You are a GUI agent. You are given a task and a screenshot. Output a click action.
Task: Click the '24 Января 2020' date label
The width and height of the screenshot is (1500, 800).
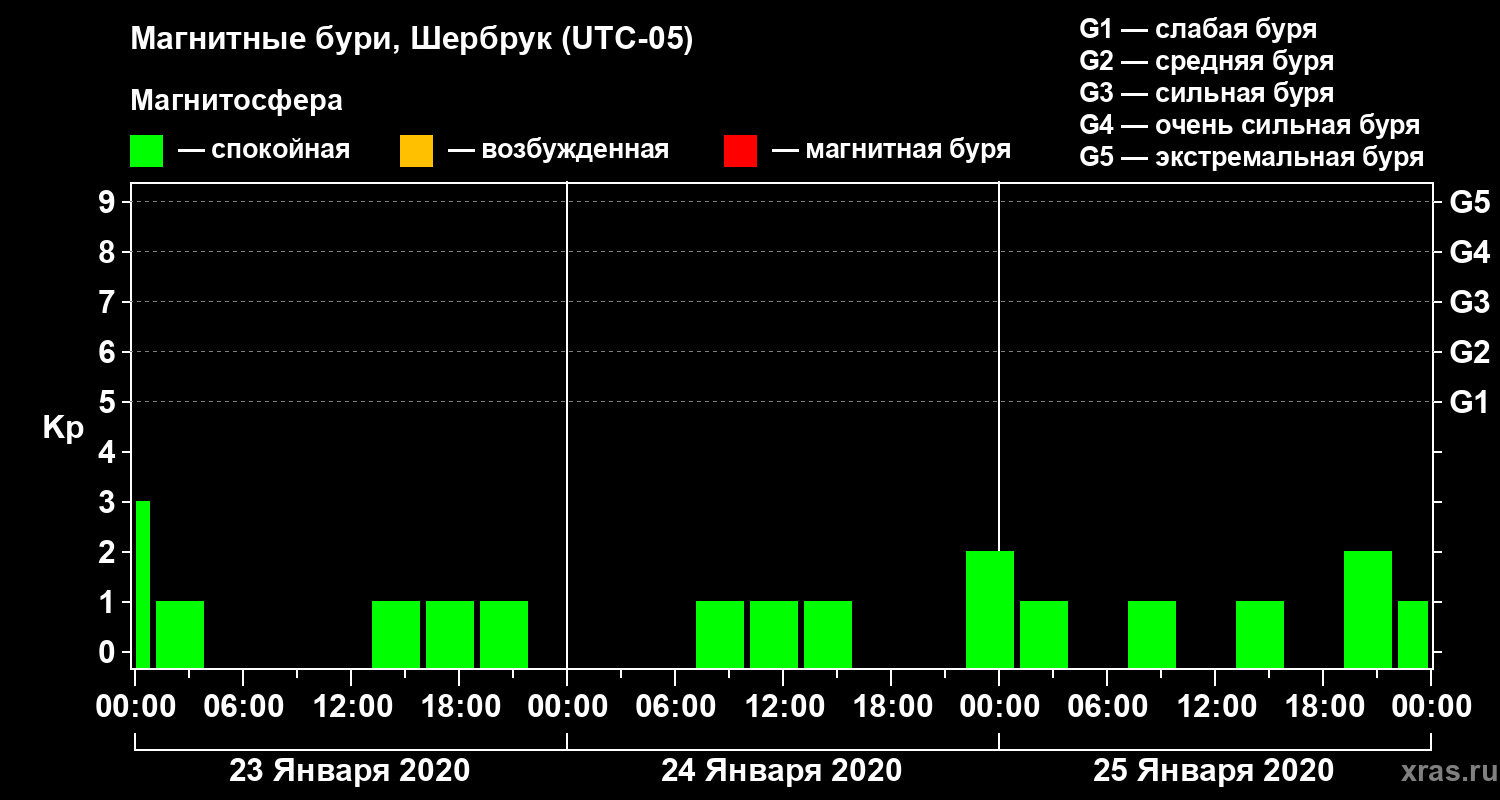[781, 771]
